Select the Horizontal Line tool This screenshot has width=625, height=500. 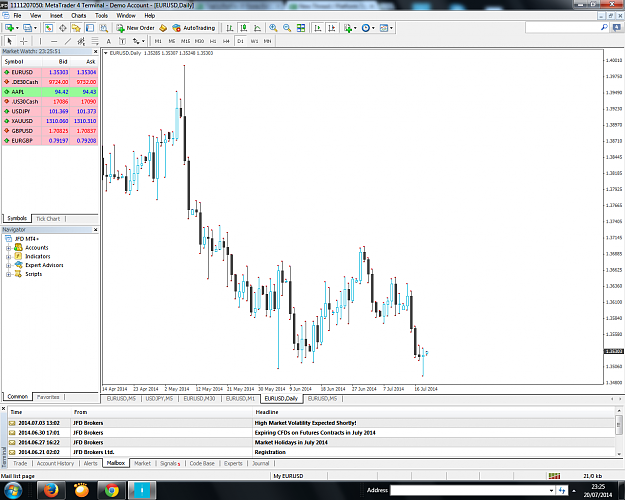(54, 41)
